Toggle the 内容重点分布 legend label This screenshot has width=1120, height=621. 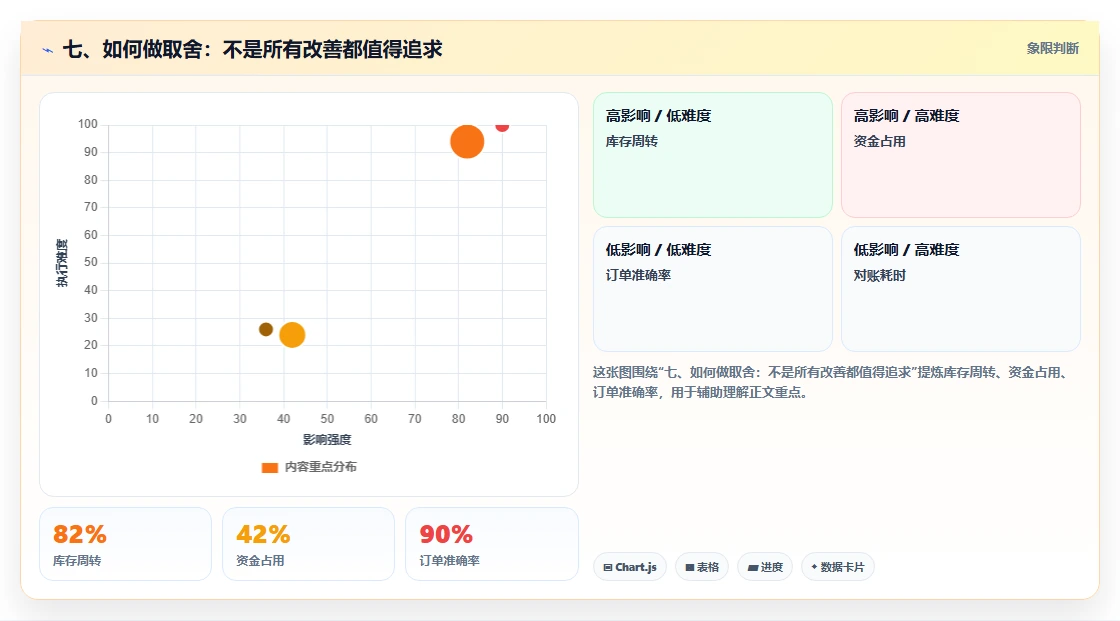coord(320,467)
